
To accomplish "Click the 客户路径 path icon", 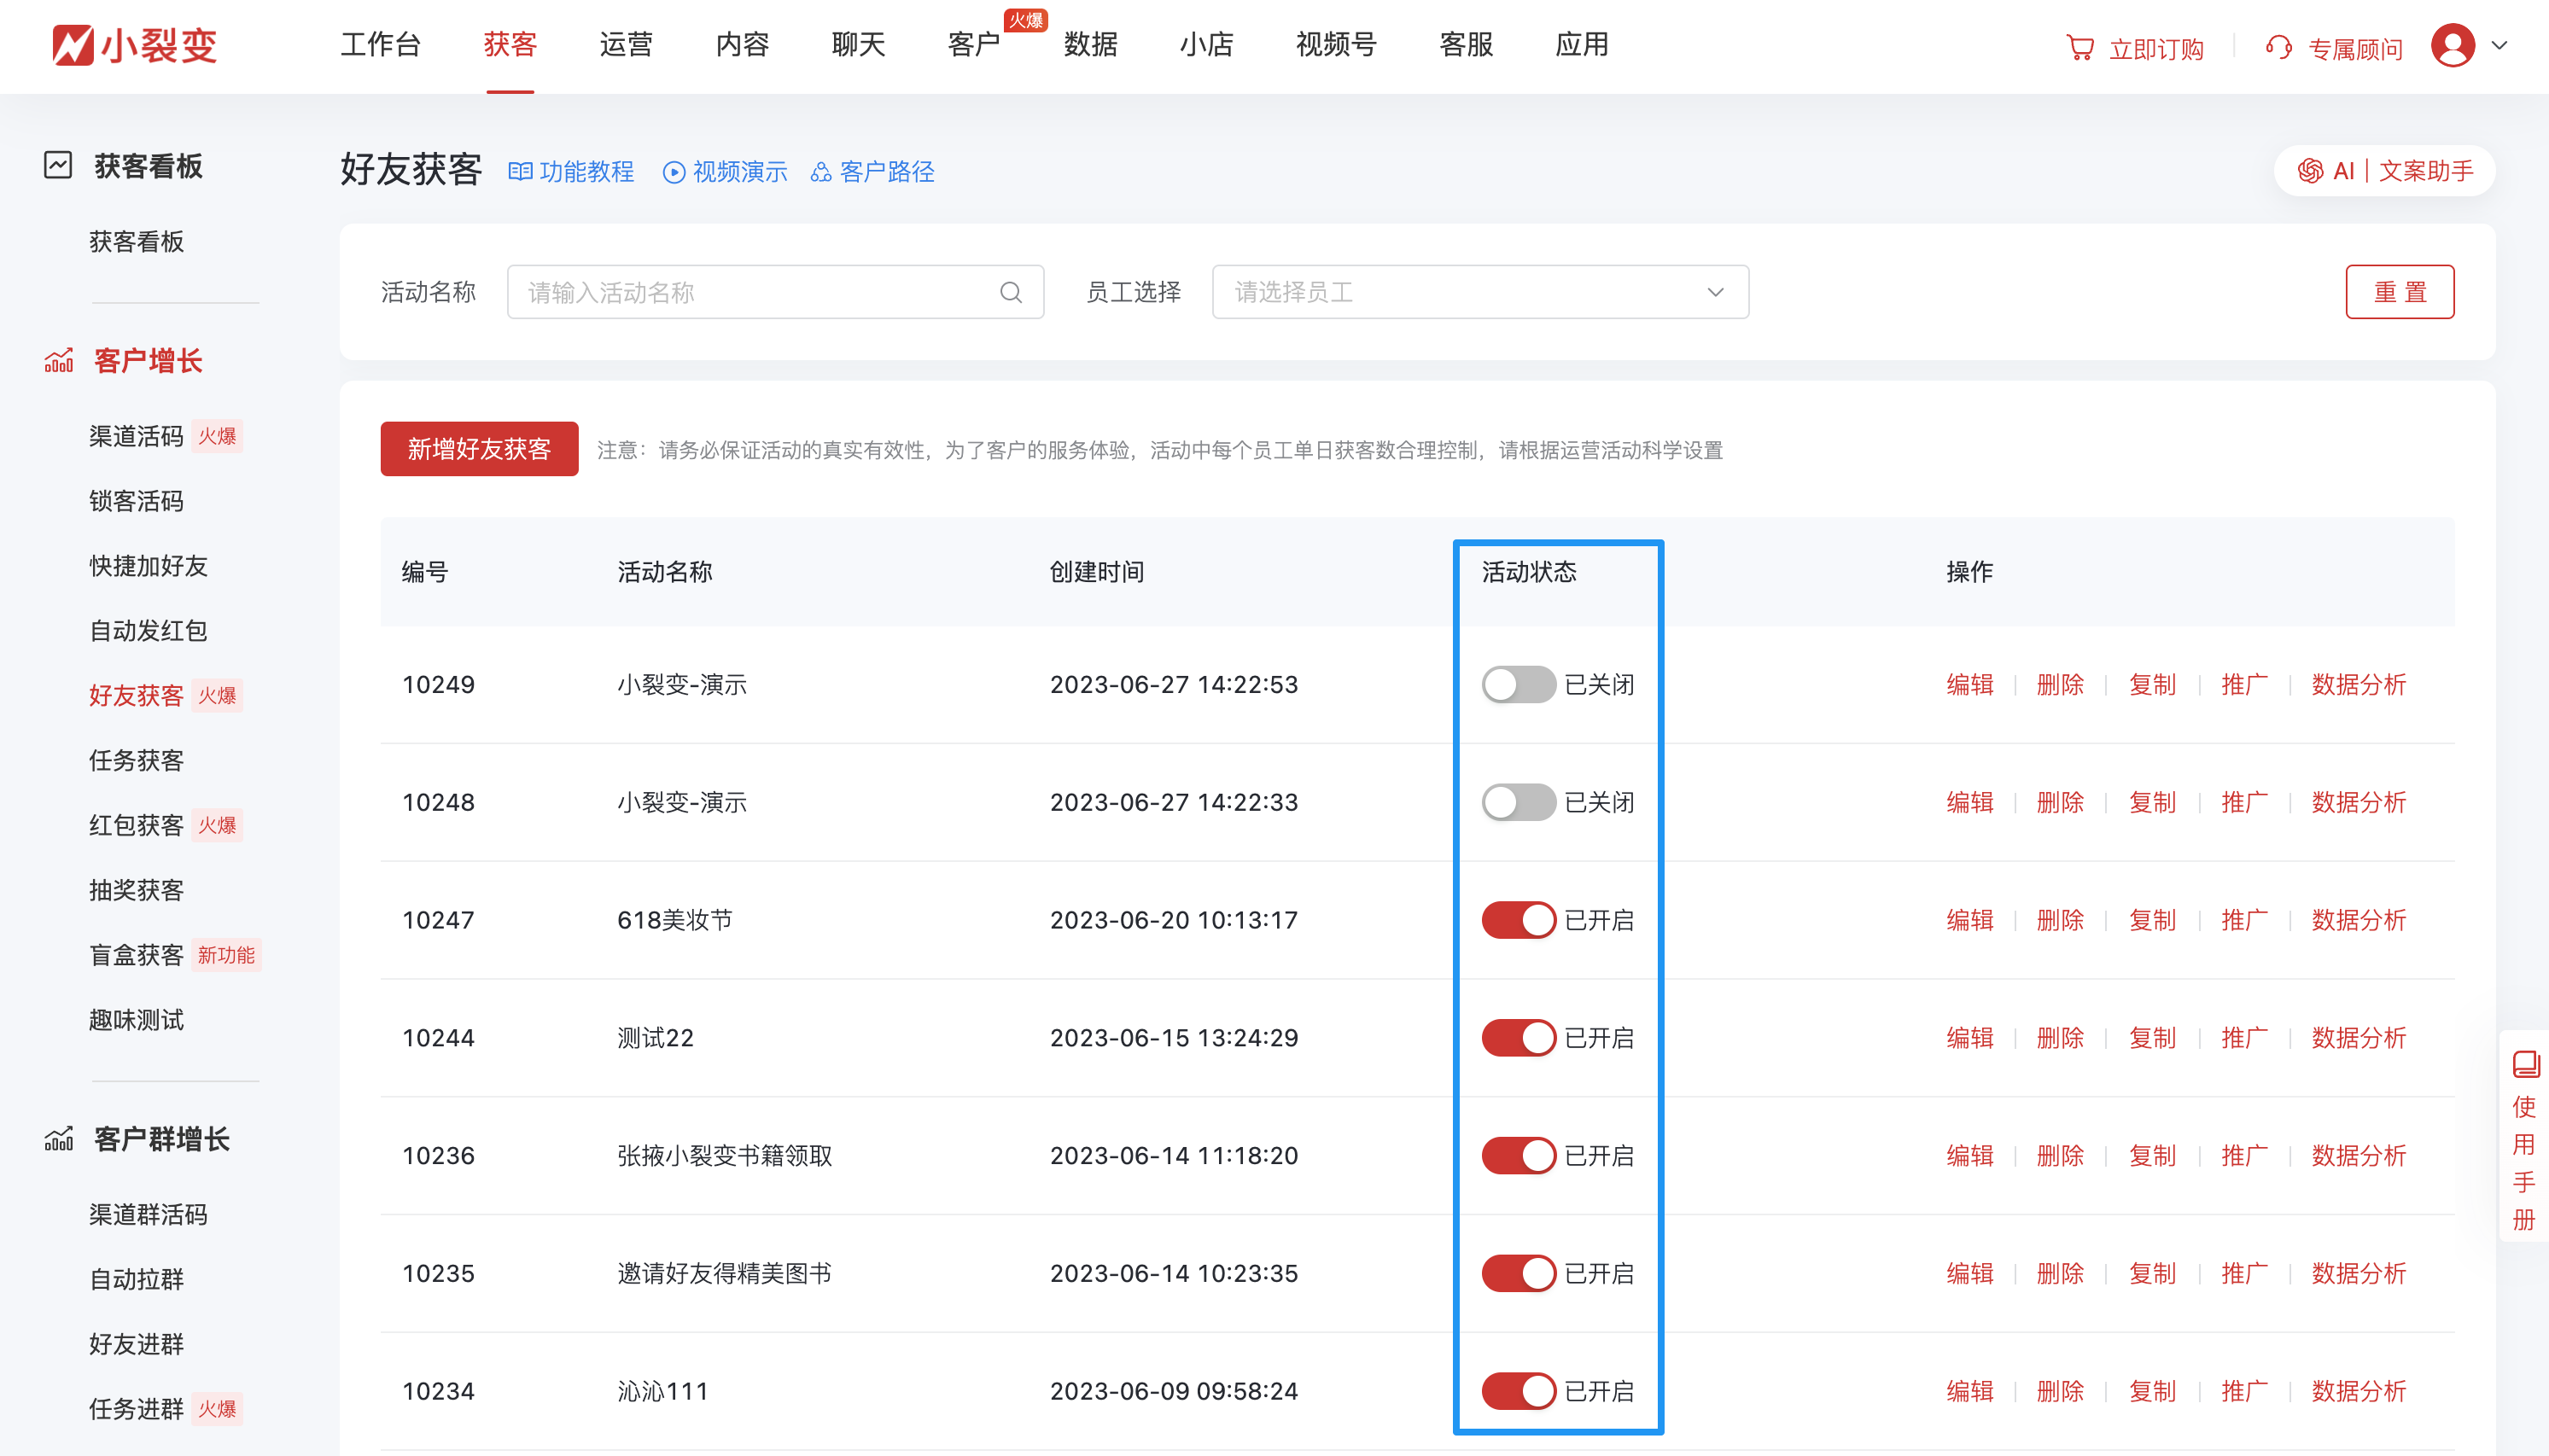I will 821,171.
